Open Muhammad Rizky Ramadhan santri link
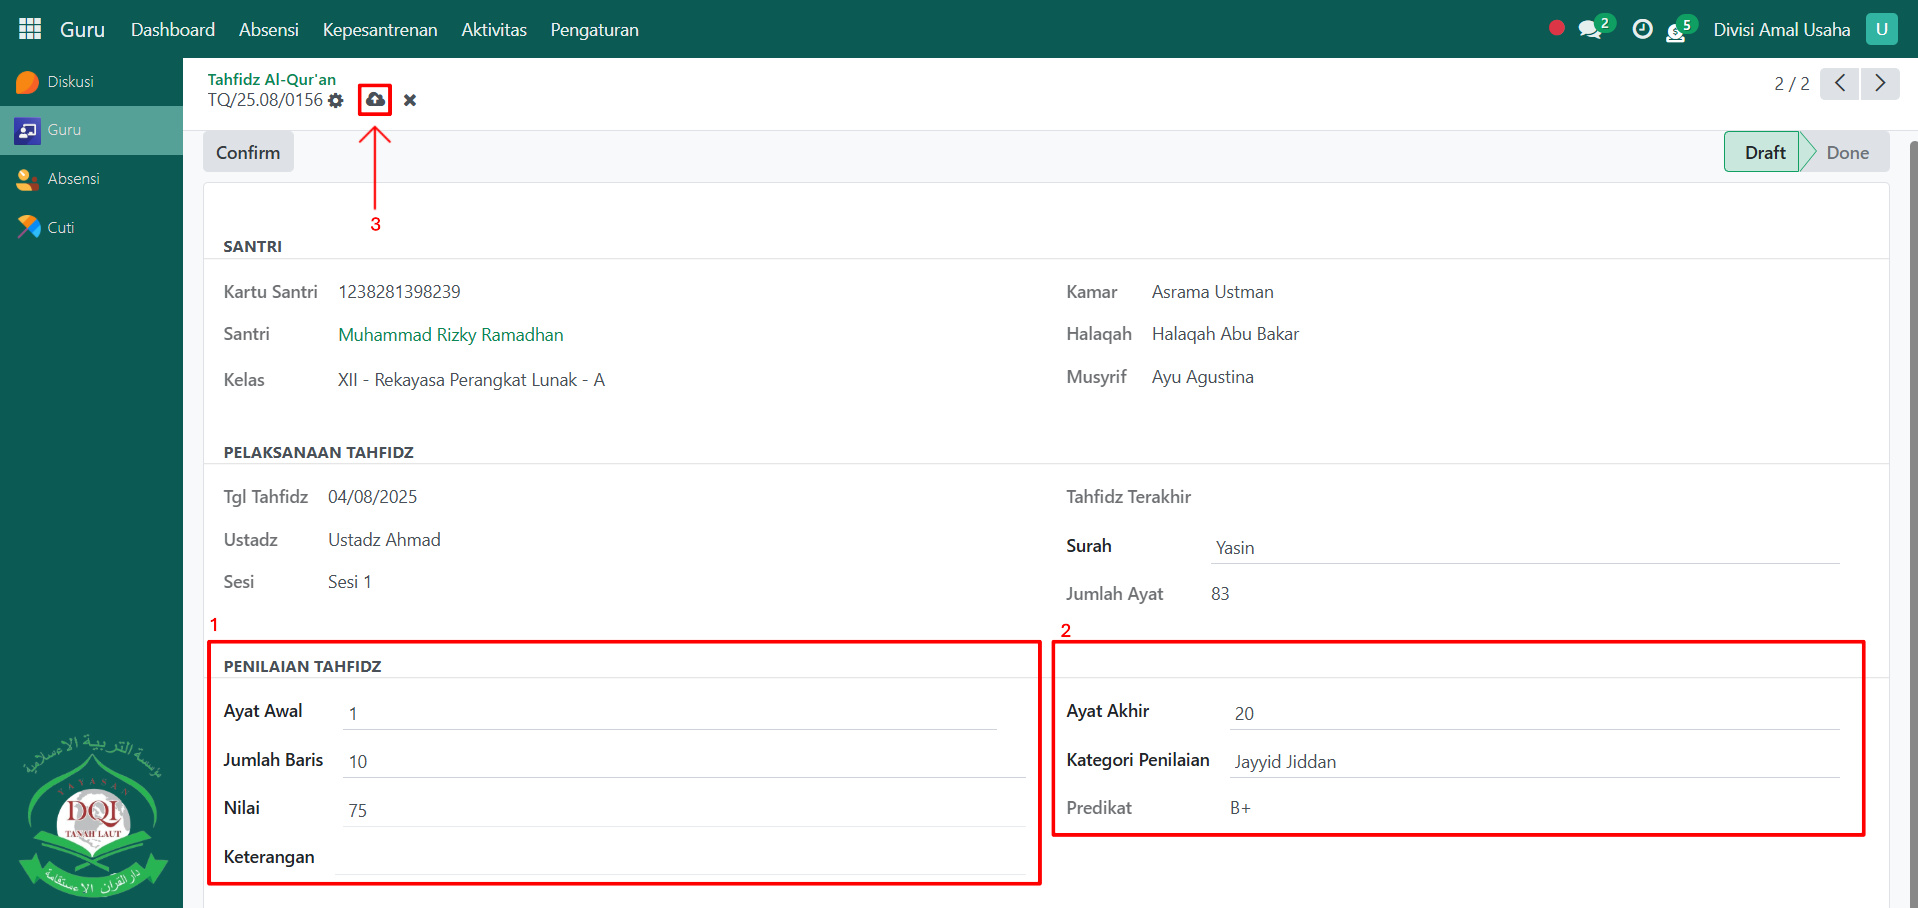The image size is (1918, 908). (x=450, y=335)
